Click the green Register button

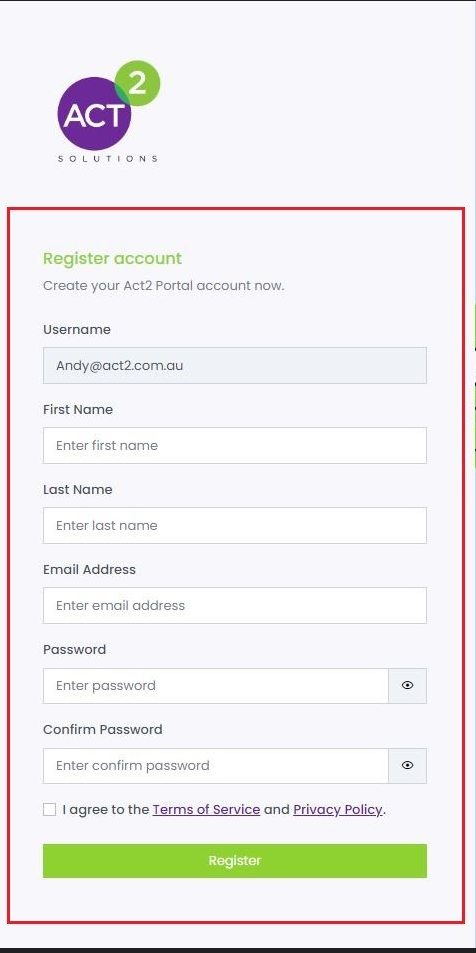[x=235, y=861]
